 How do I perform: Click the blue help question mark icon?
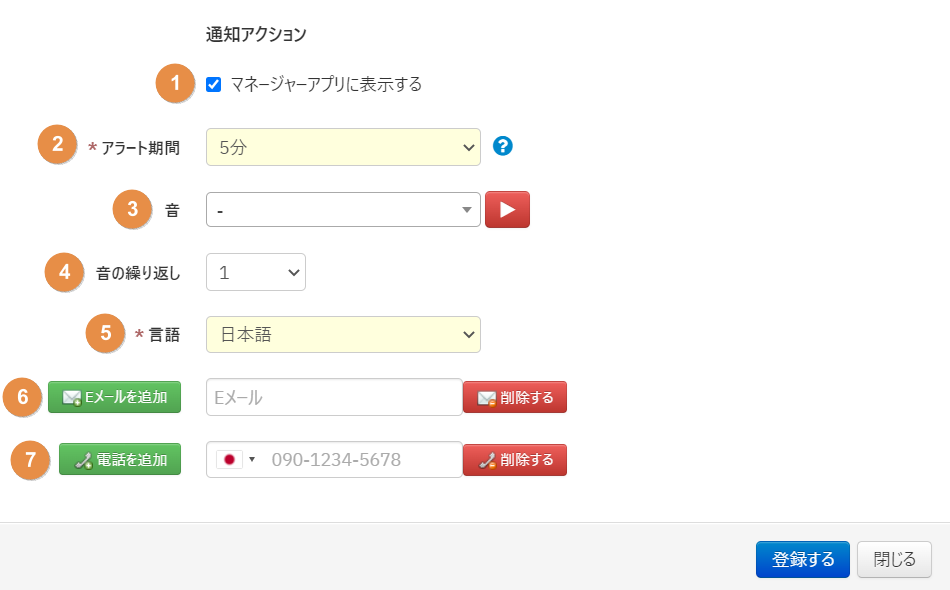coord(503,146)
